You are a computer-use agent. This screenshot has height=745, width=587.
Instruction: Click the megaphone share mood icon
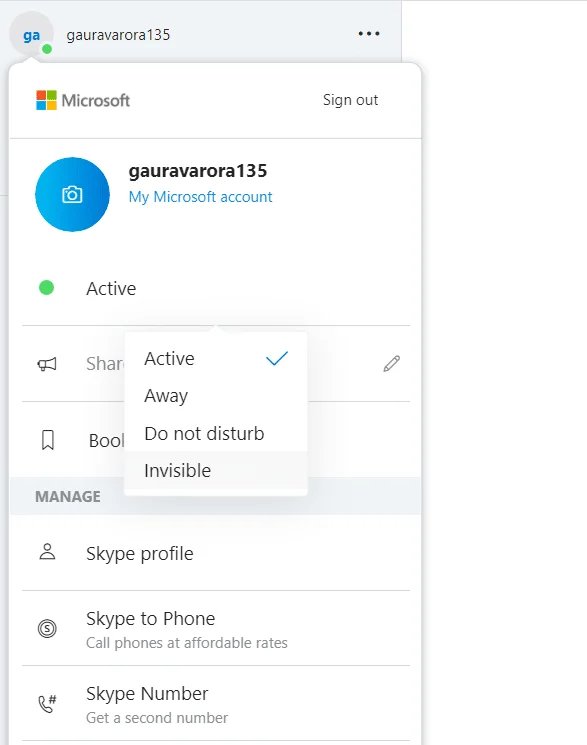pyautogui.click(x=47, y=364)
